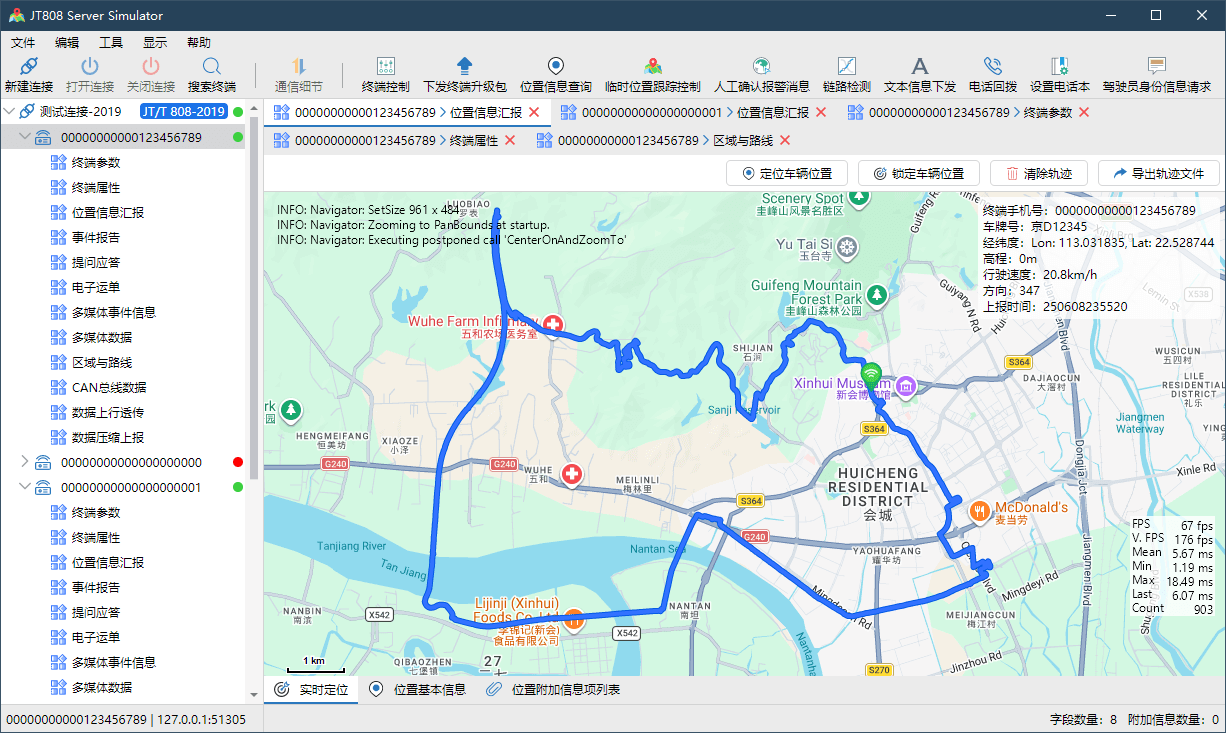Open 终端控制 from the toolbar
1226x733 pixels.
click(x=385, y=67)
